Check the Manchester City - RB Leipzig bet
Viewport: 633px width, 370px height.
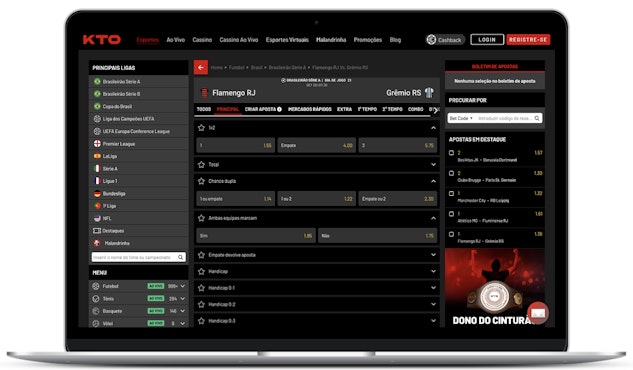point(451,194)
